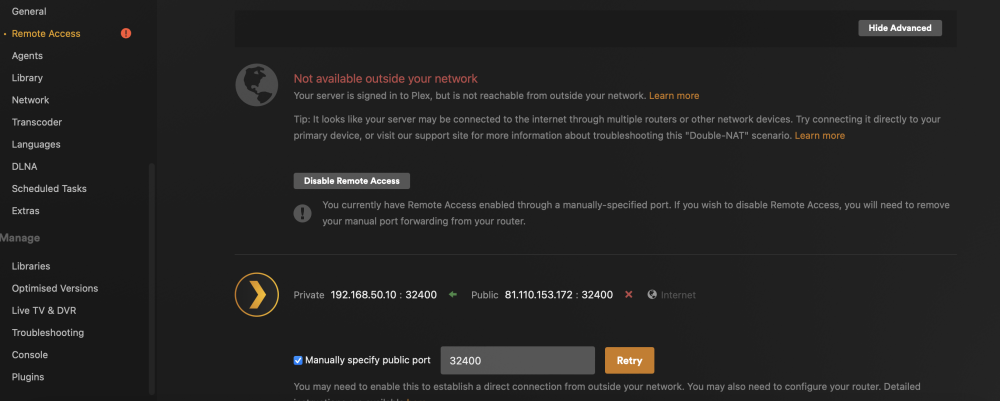Open General settings
Screen dimensions: 1000x401
(29, 11)
